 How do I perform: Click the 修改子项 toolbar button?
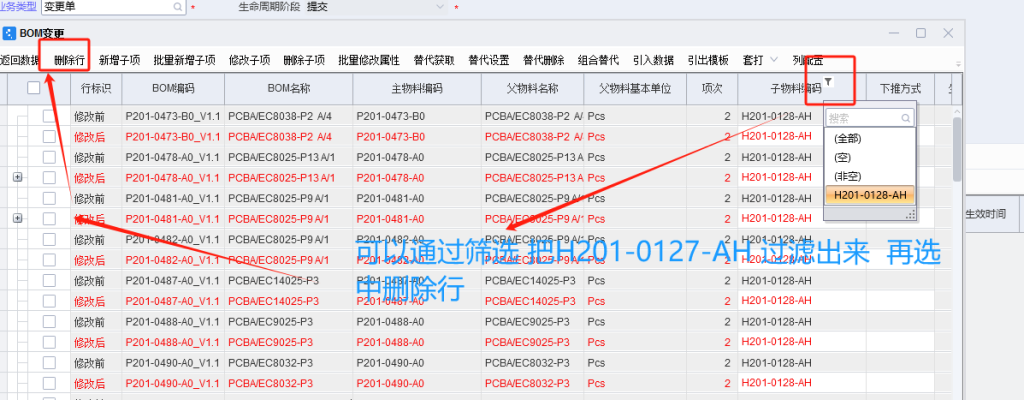pyautogui.click(x=249, y=60)
